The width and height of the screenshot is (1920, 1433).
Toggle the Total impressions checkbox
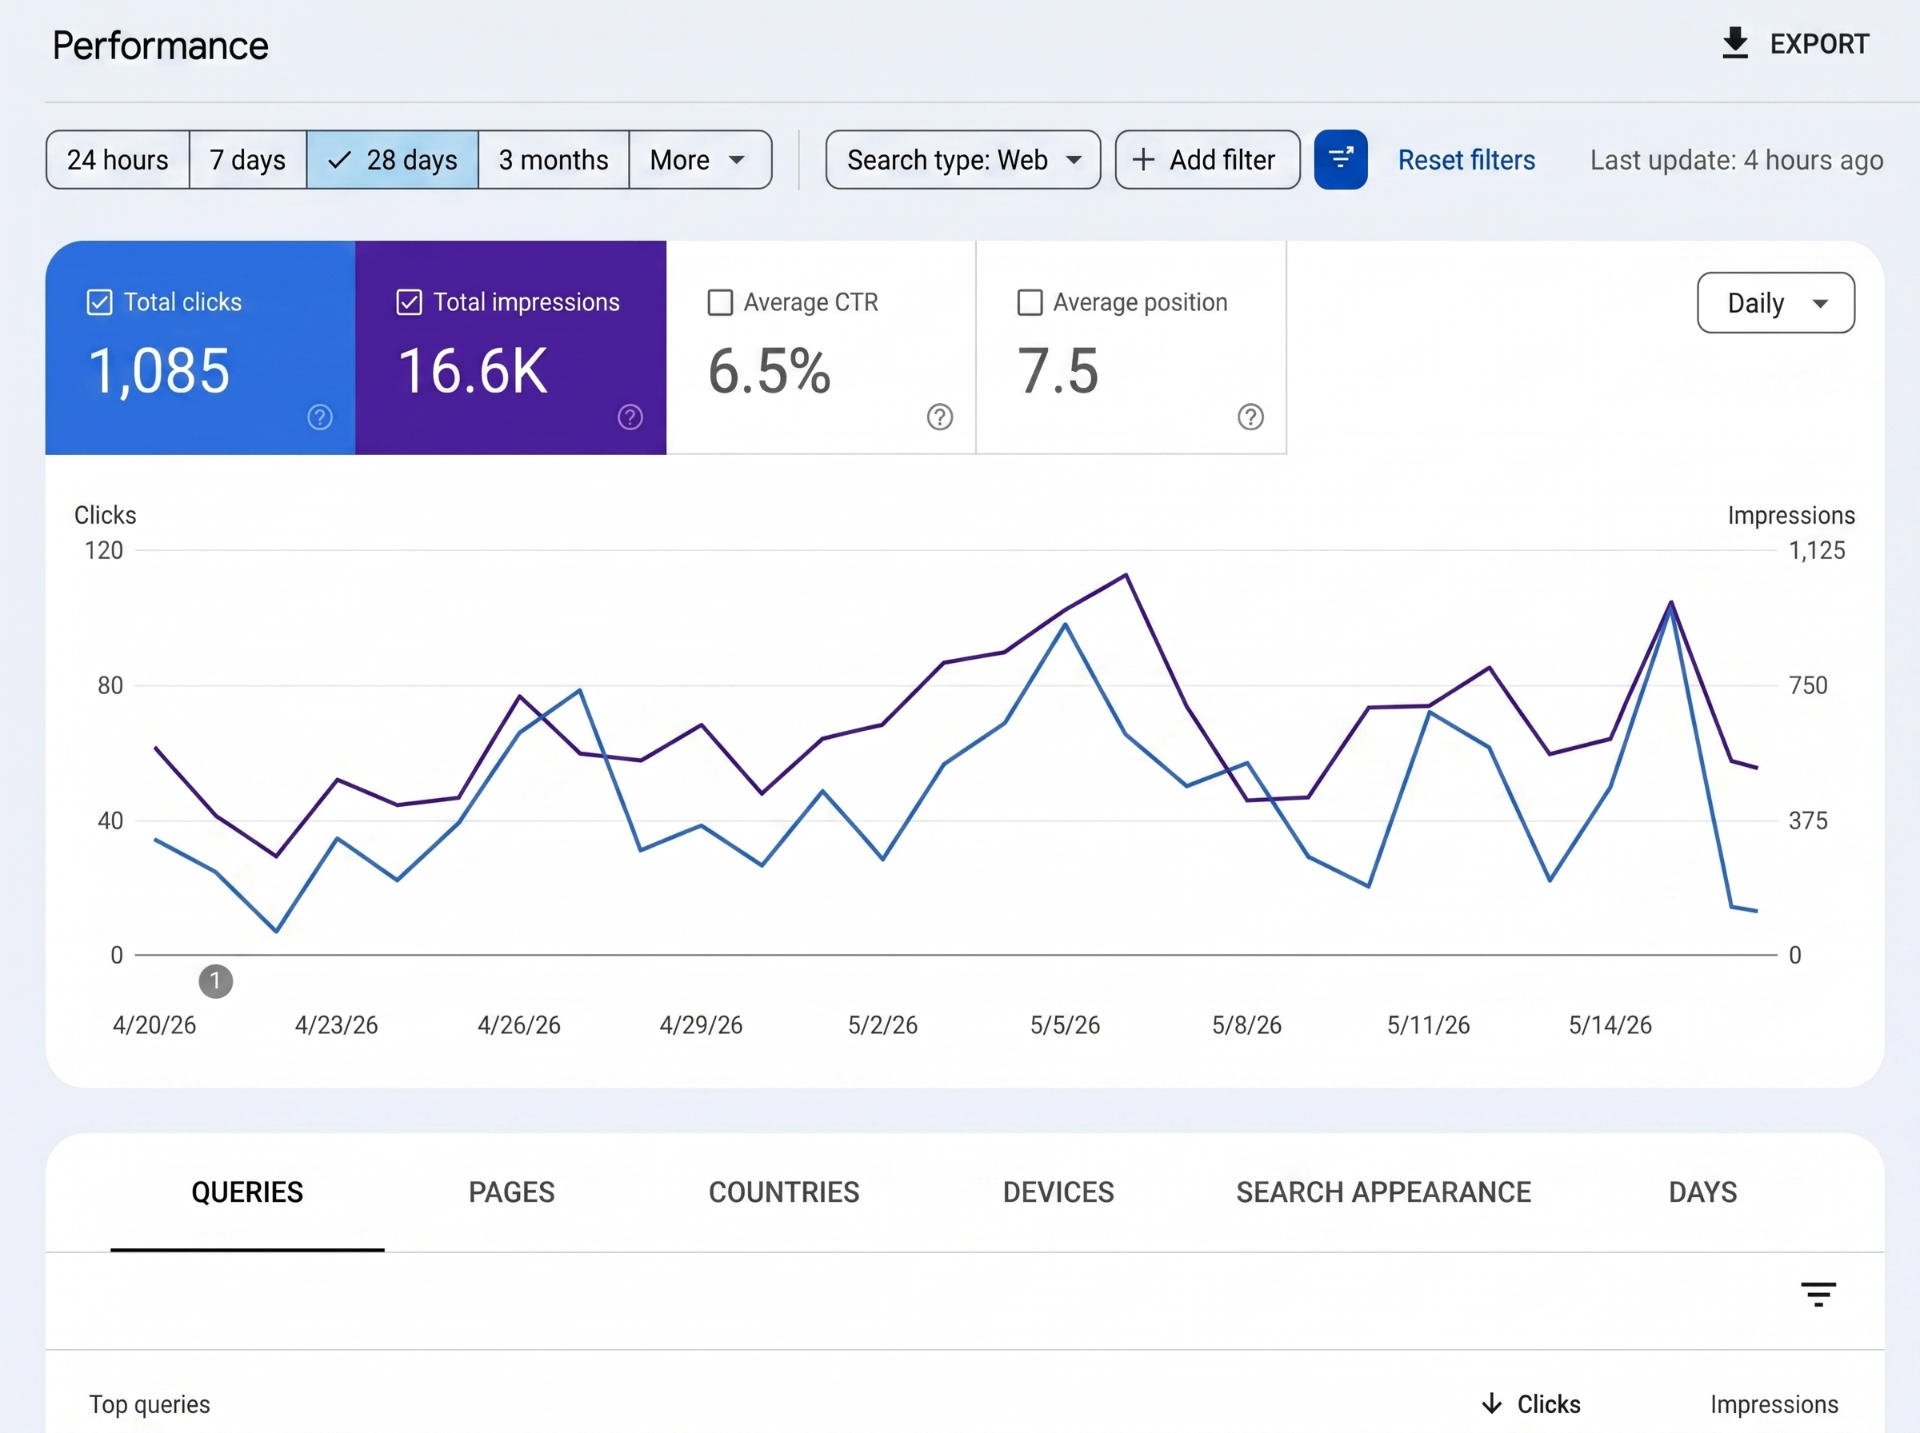click(409, 302)
